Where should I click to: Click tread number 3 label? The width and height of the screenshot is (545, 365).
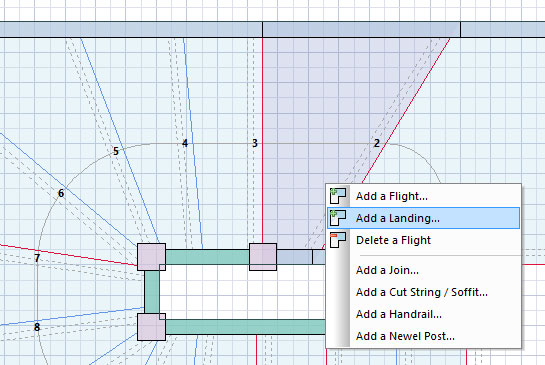coord(255,143)
